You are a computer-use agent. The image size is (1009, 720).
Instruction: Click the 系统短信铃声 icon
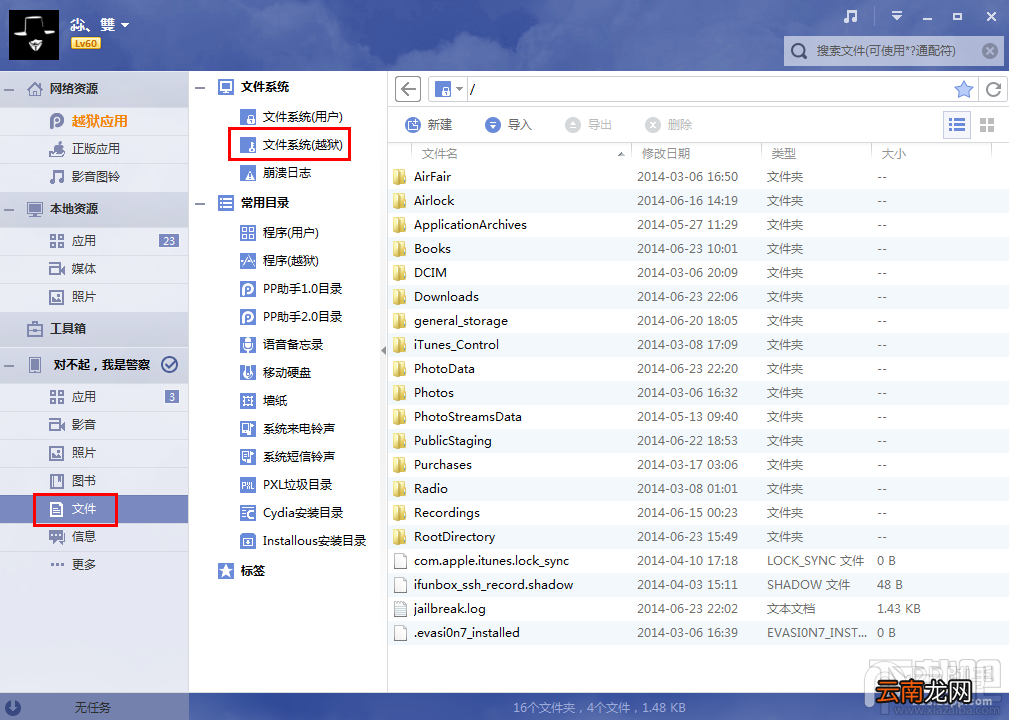(248, 457)
